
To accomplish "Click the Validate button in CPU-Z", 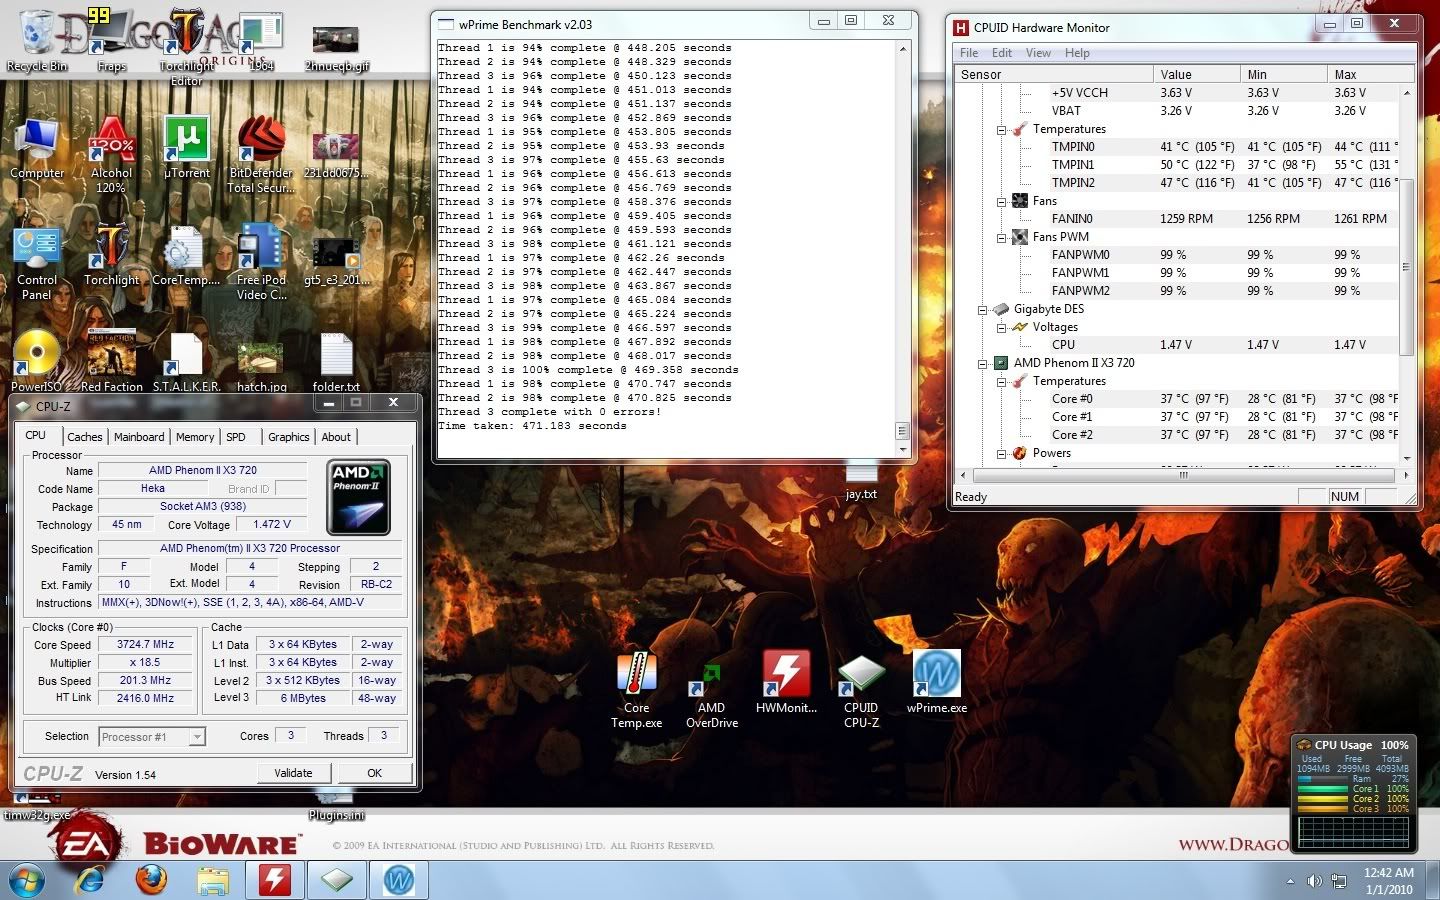I will coord(293,772).
